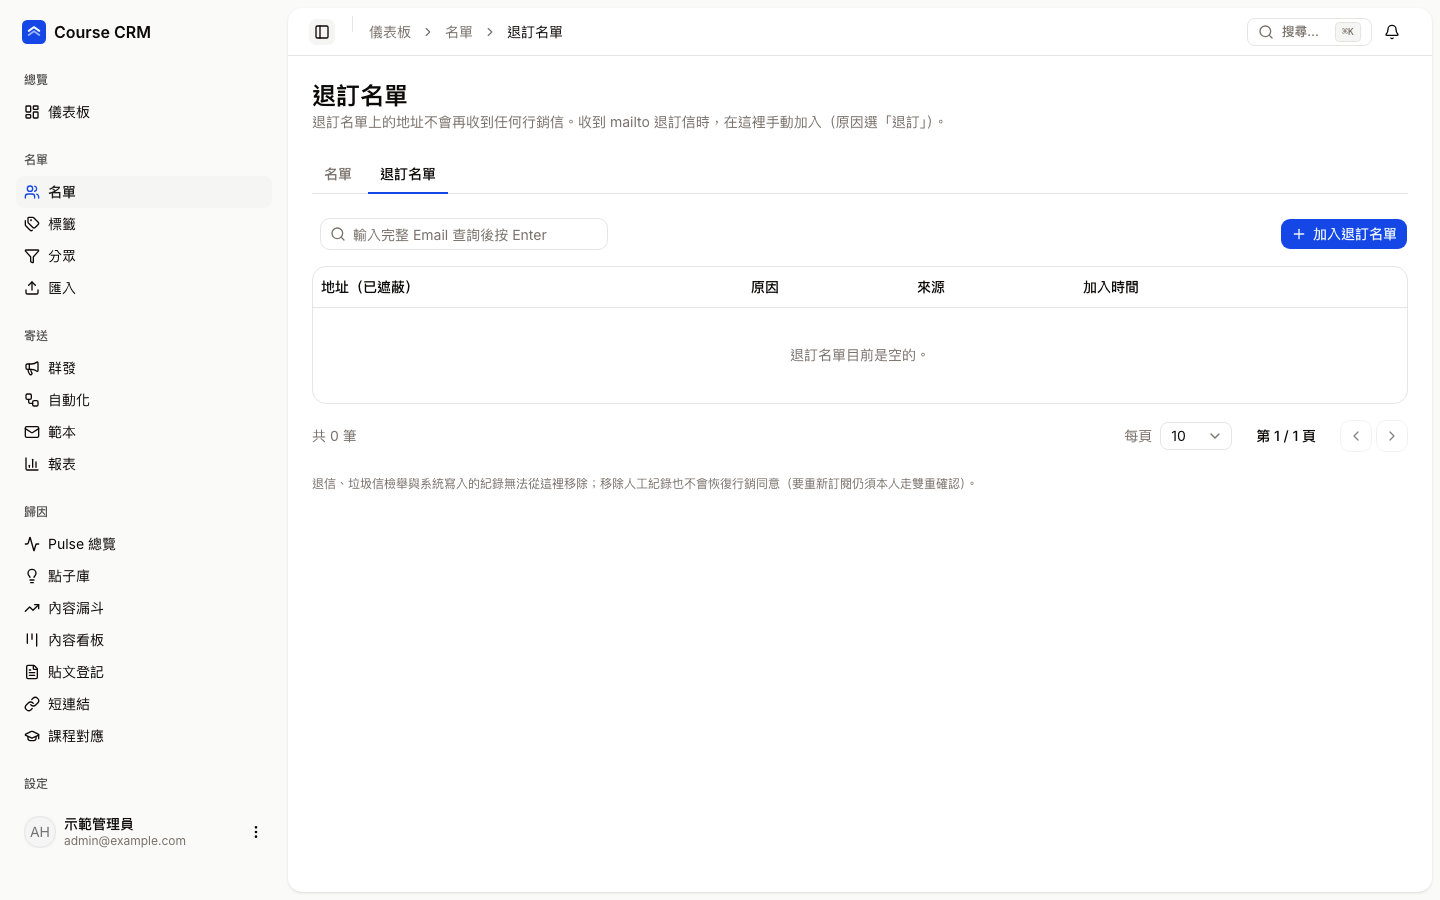Open 自動化 in the sidebar
Image resolution: width=1440 pixels, height=900 pixels.
144,400
